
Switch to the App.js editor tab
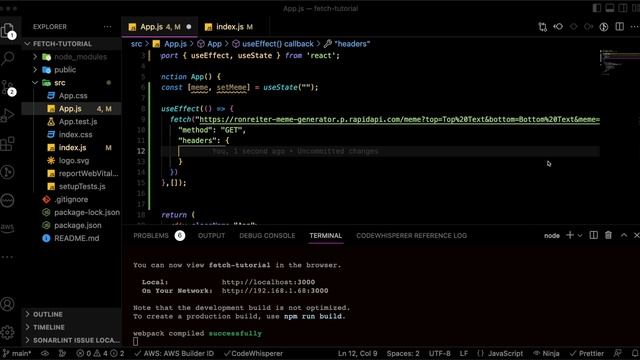coord(160,27)
